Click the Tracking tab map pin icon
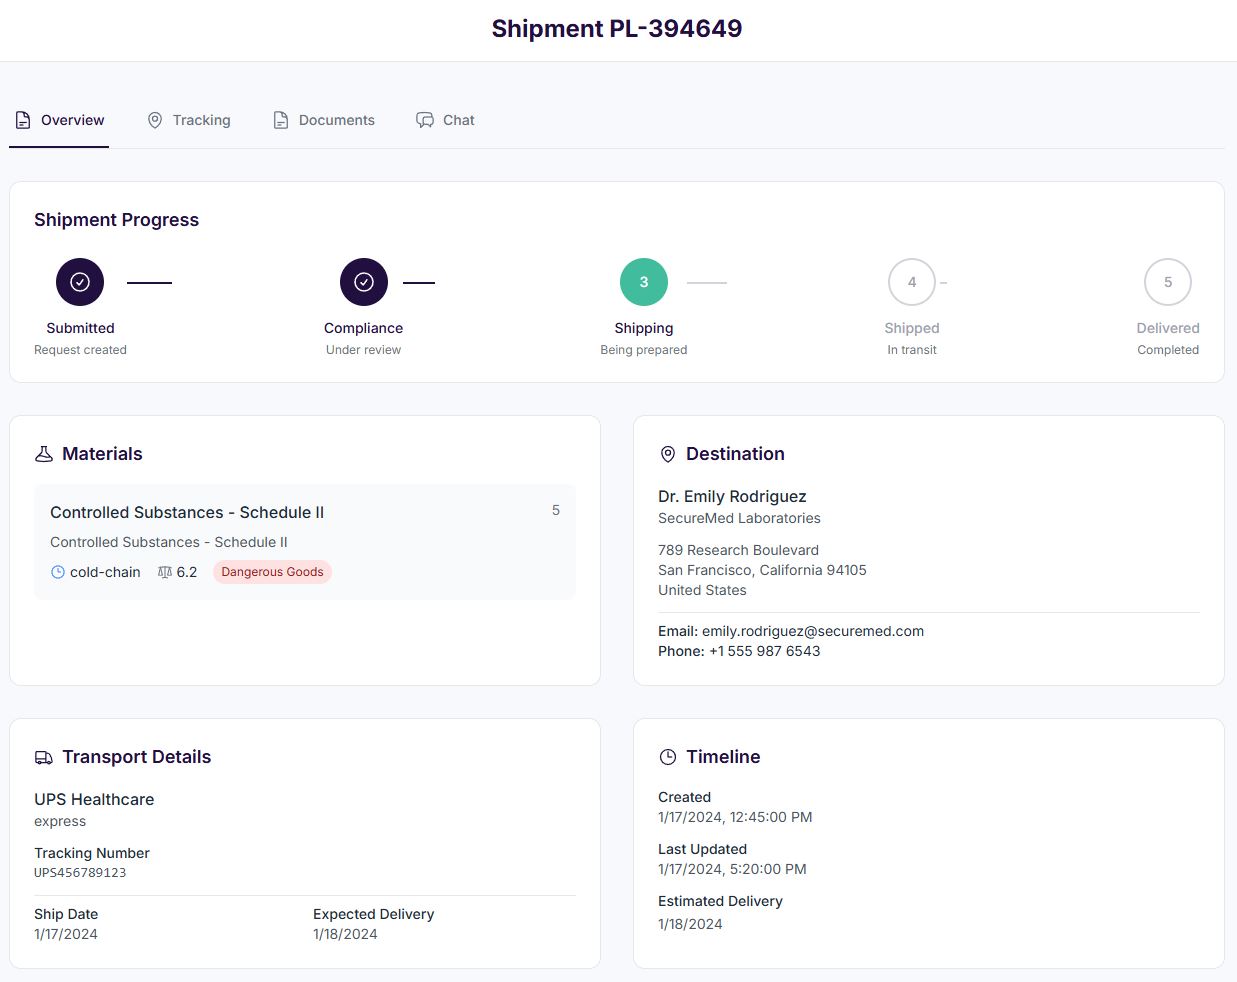 pos(155,120)
